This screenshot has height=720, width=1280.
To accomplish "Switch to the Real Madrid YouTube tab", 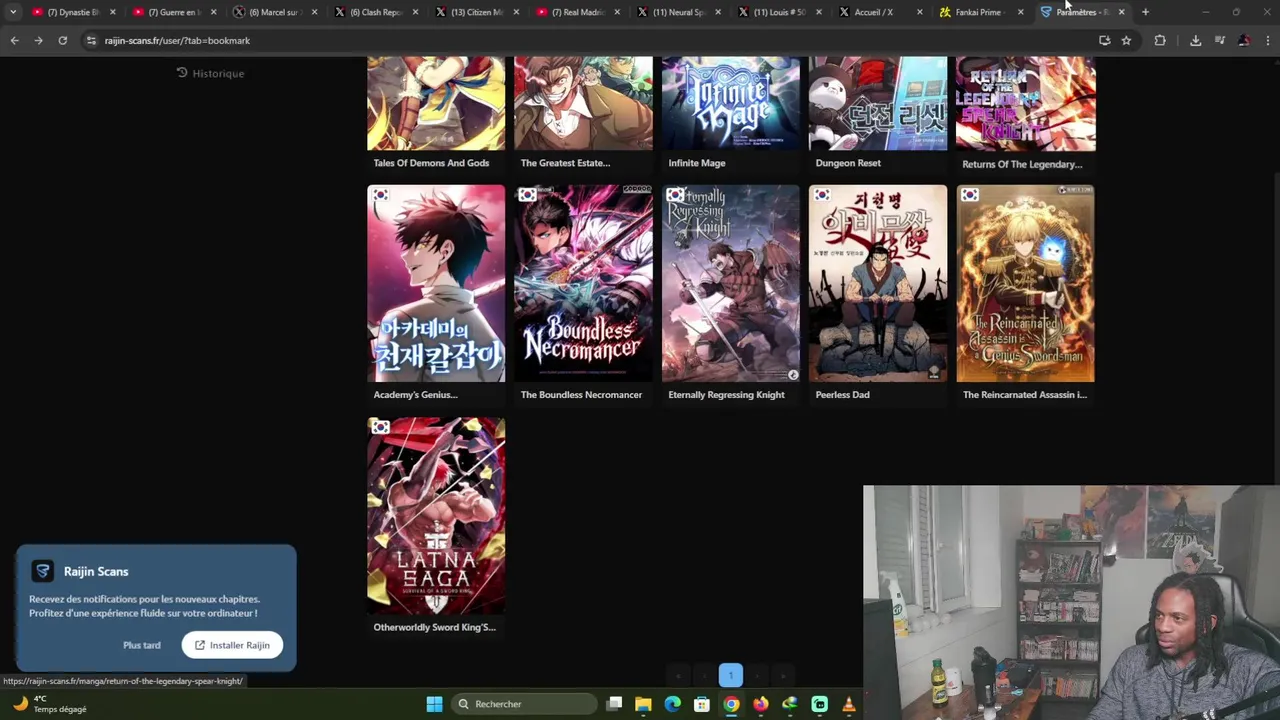I will point(577,12).
